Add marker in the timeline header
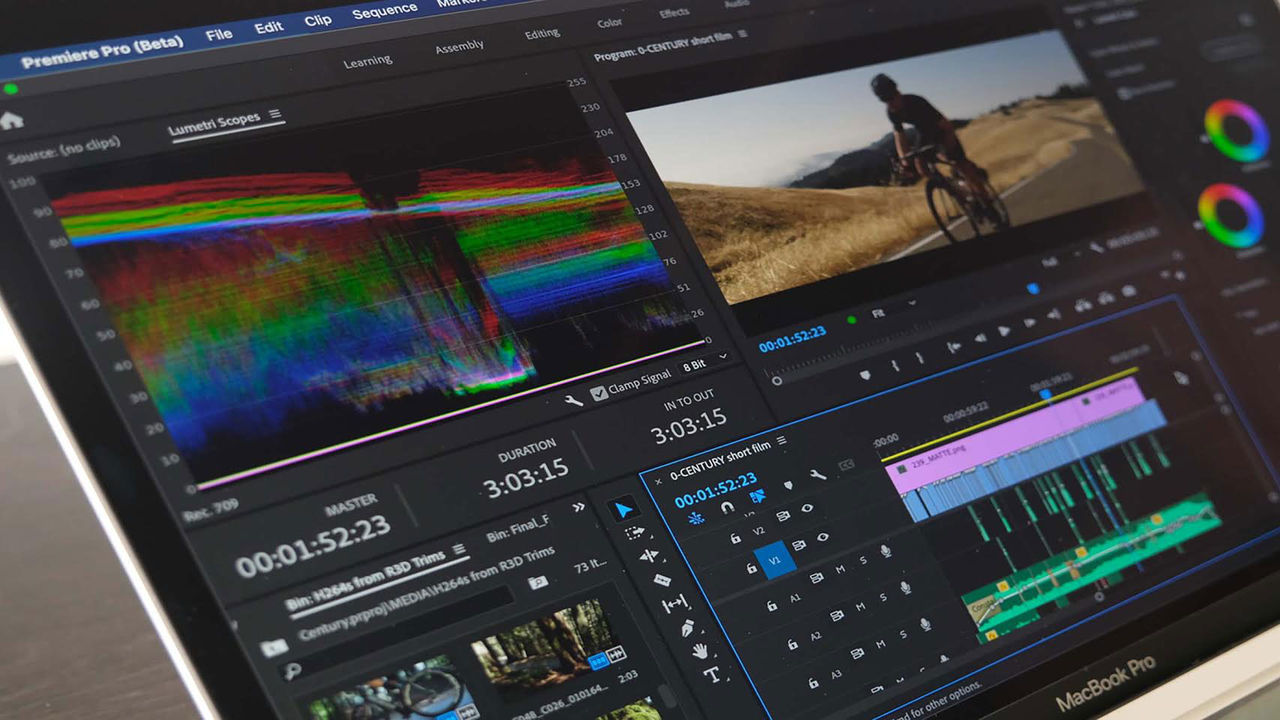 [x=788, y=485]
